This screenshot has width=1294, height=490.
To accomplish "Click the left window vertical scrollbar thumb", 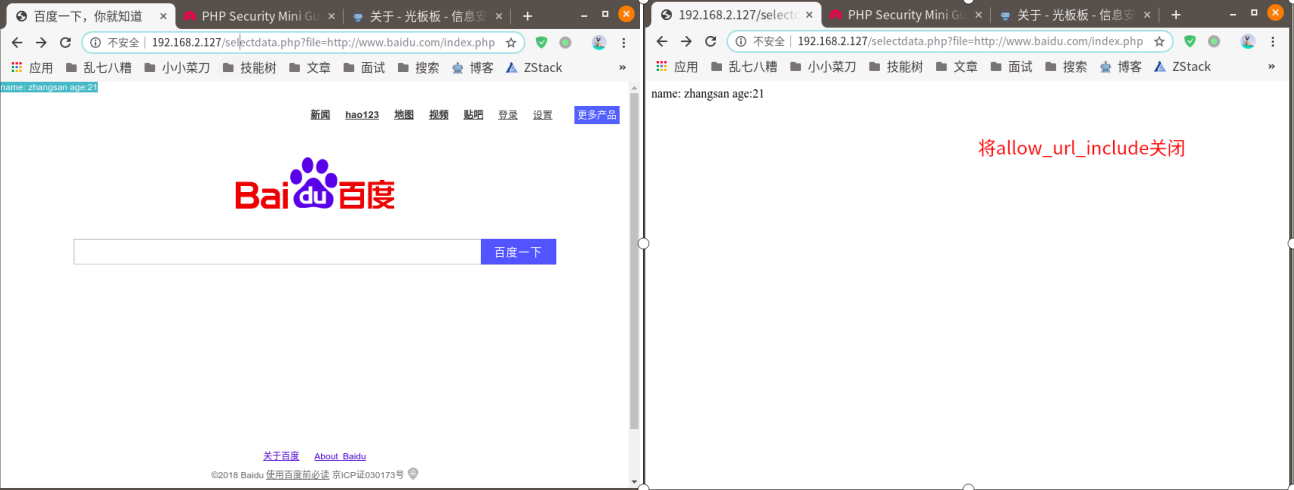I will (634, 263).
